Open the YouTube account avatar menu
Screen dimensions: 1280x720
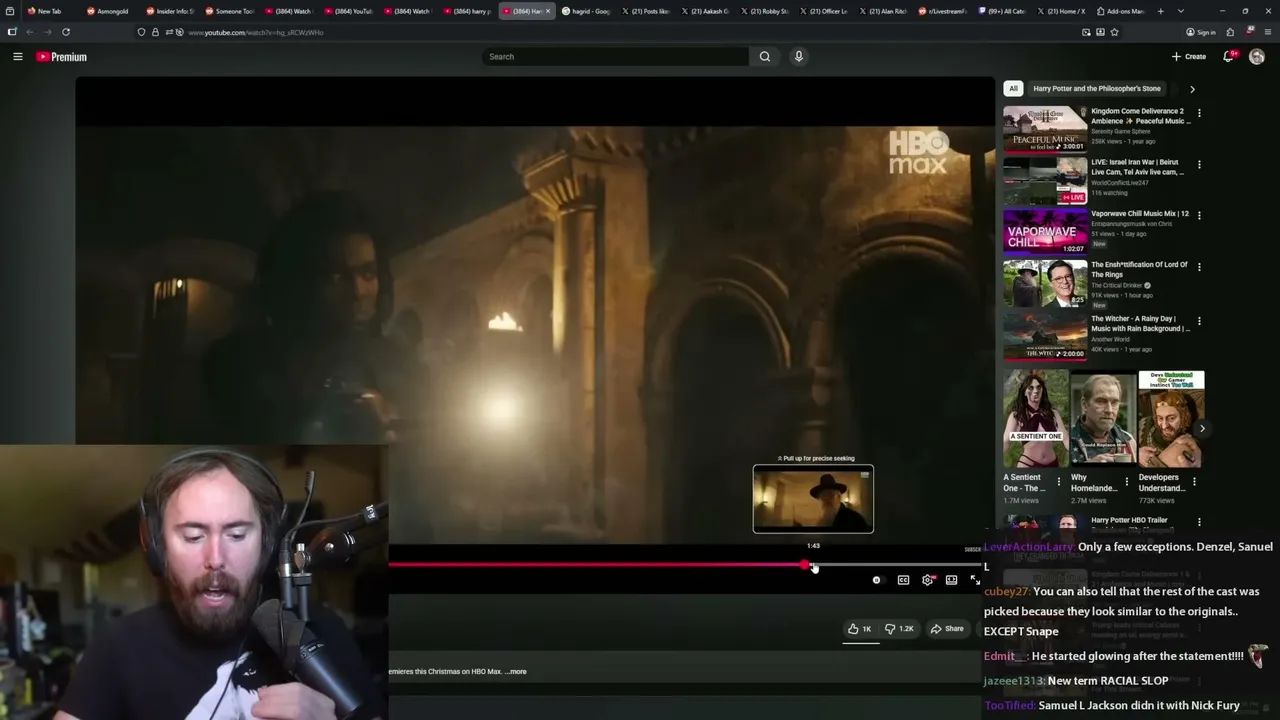point(1257,57)
